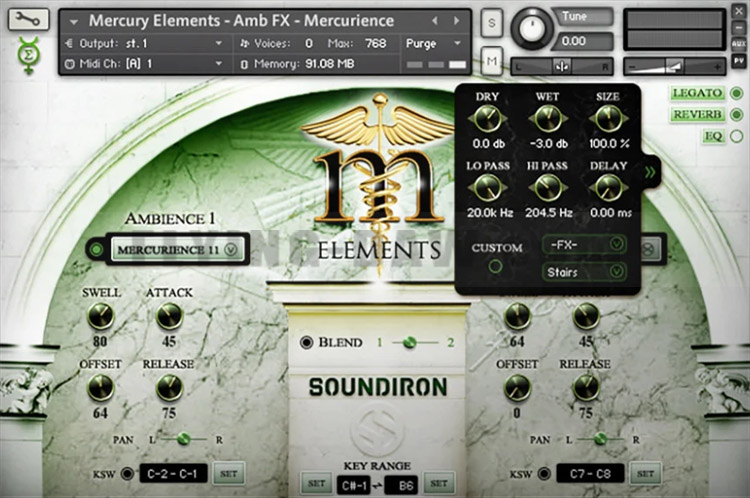
Task: Enable the BLEND toggle
Action: [307, 343]
